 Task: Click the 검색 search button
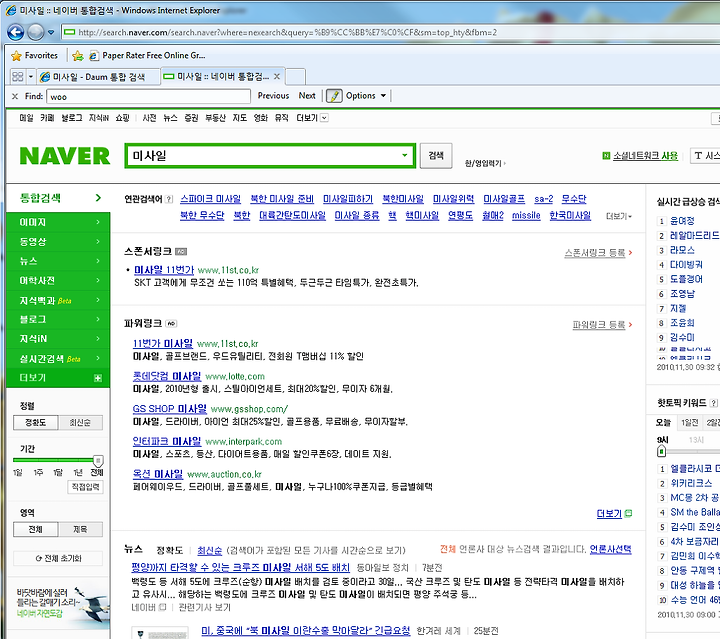(x=436, y=156)
